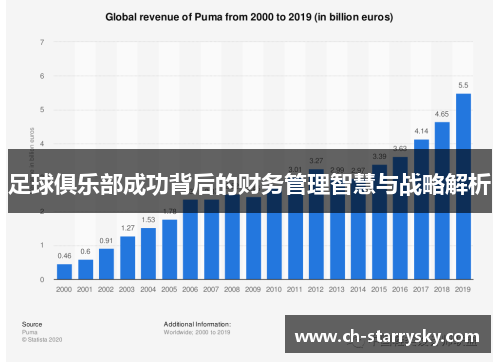The width and height of the screenshot is (500, 362).
Task: Select the 2004 year label
Action: (x=148, y=289)
